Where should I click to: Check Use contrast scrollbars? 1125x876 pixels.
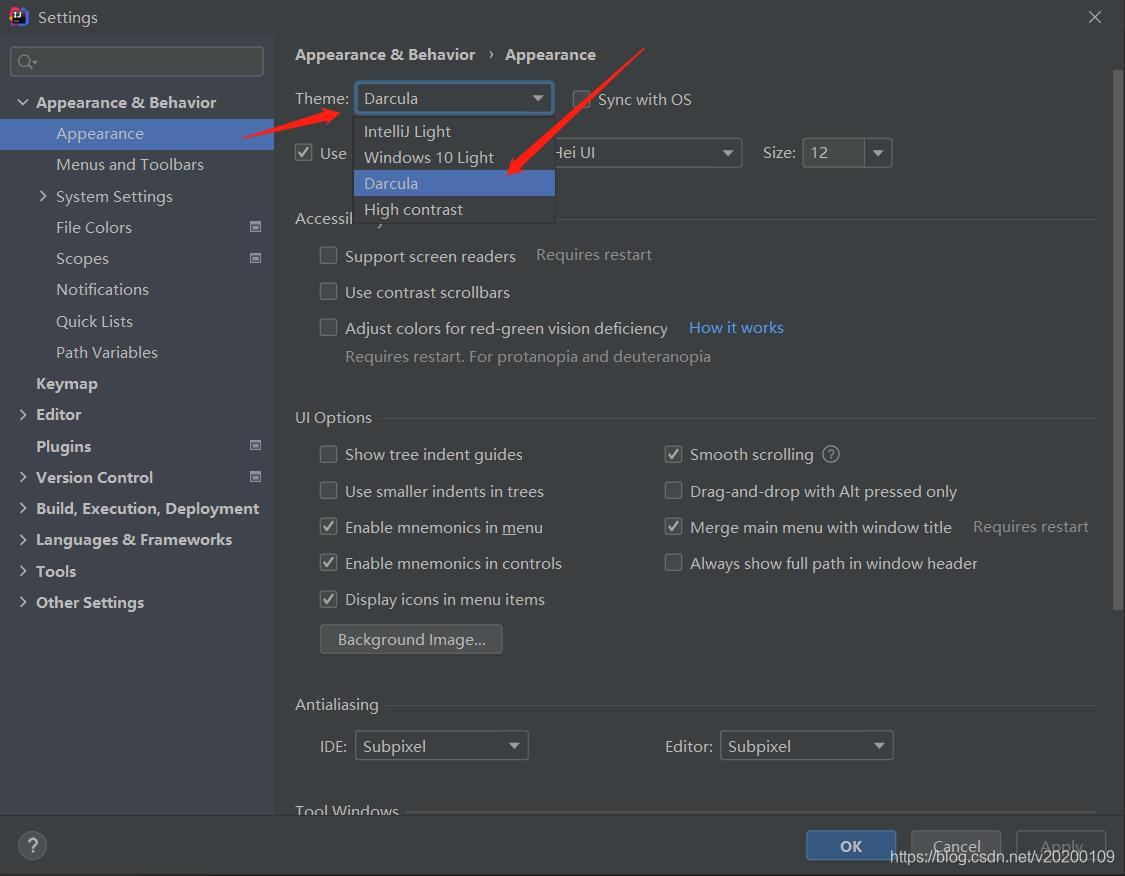click(x=328, y=291)
